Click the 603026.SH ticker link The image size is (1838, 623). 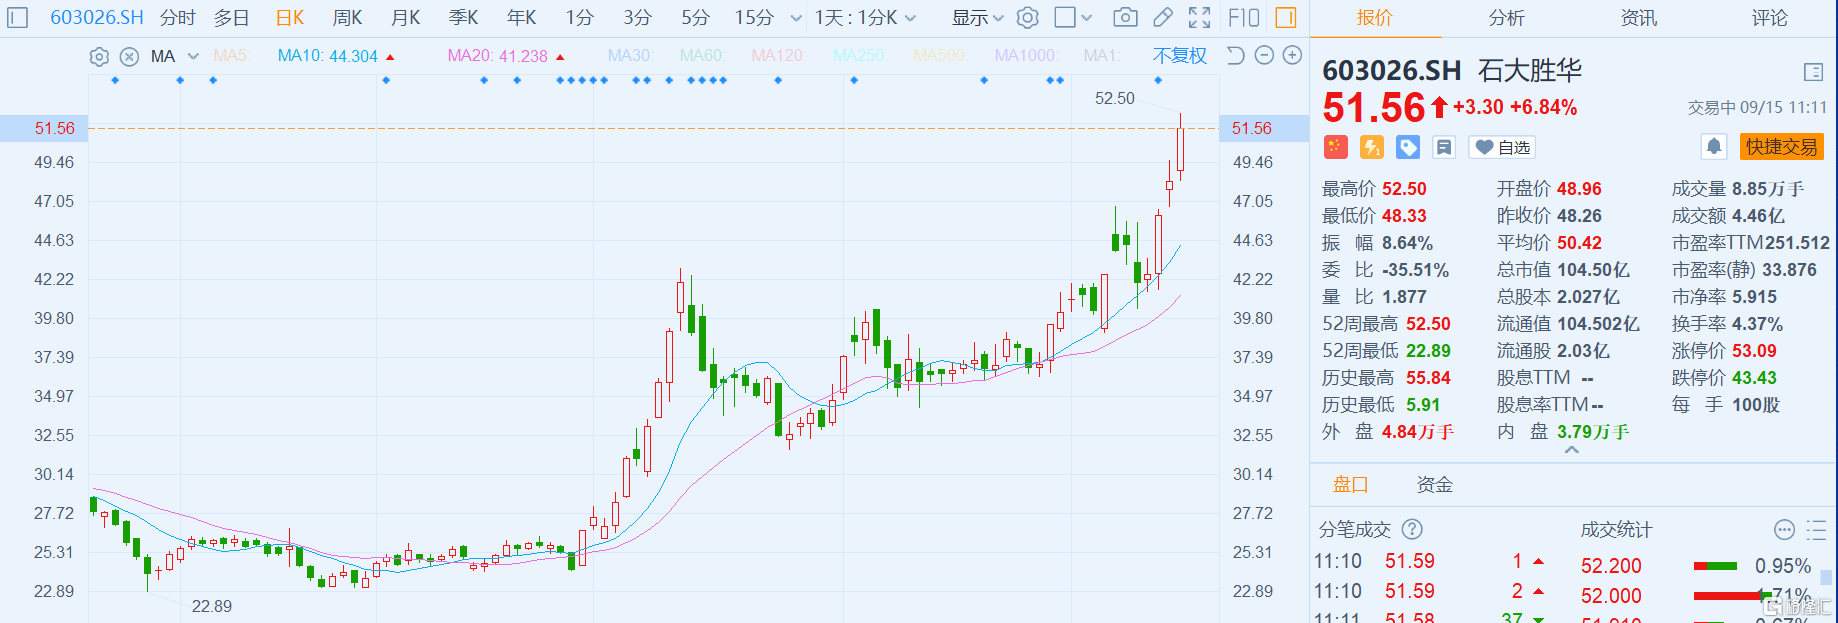point(97,18)
